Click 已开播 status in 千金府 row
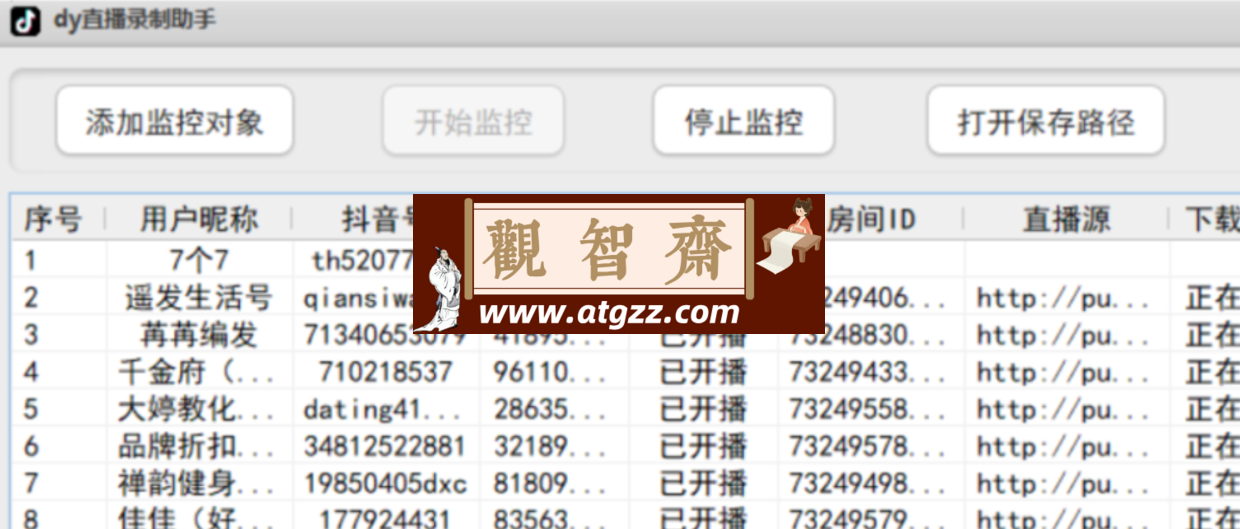This screenshot has width=1240, height=529. point(703,372)
